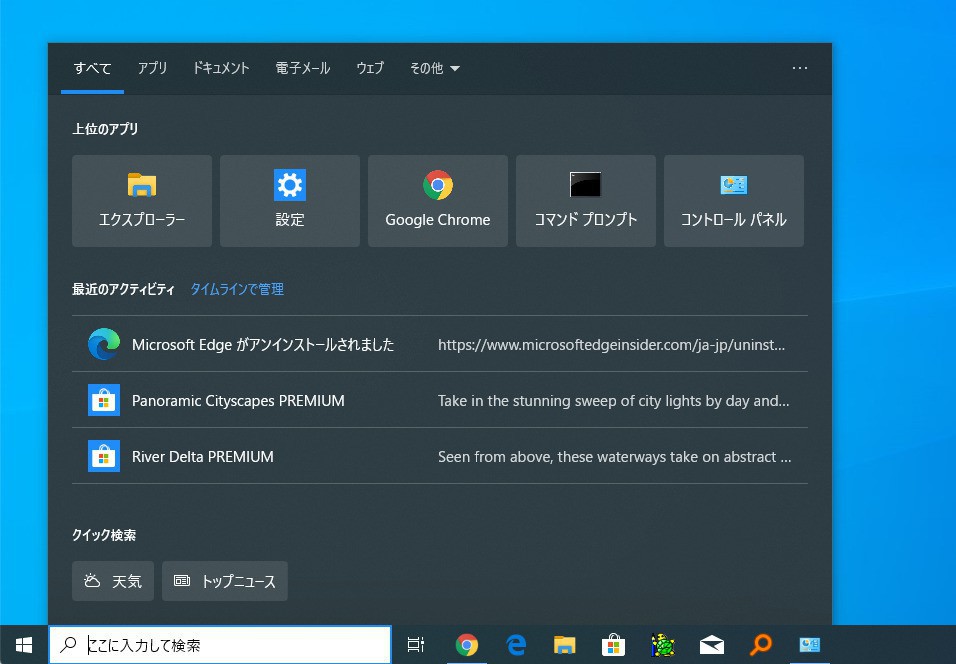Open the three-dot options menu

coord(799,68)
